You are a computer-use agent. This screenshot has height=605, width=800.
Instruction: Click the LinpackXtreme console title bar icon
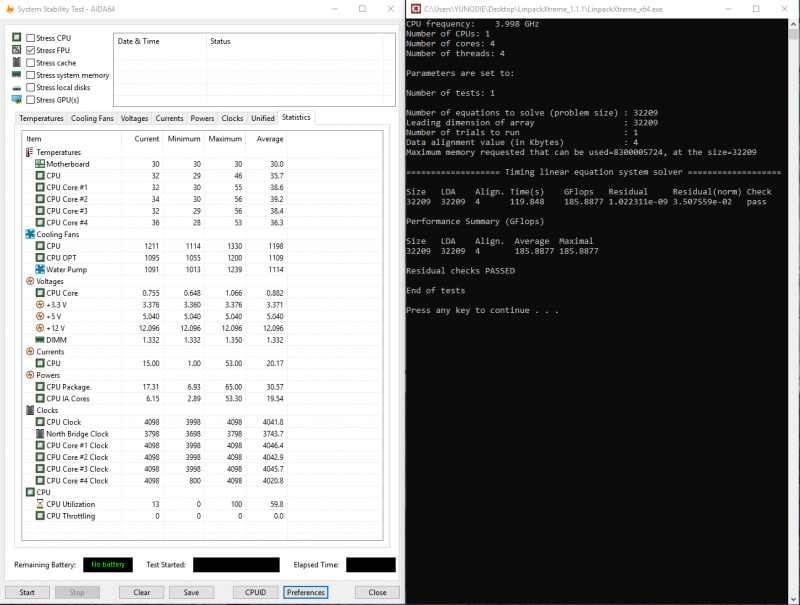415,8
